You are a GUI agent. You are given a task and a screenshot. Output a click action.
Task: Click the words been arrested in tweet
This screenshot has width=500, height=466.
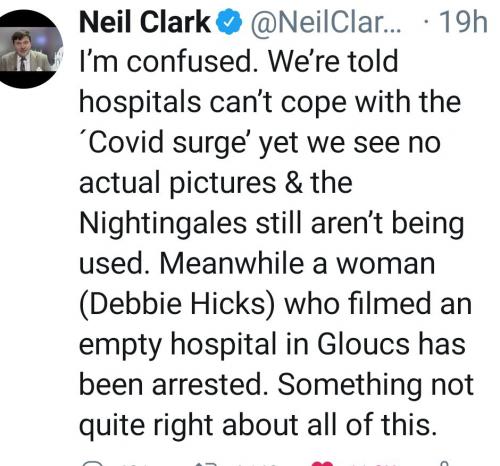click(174, 384)
